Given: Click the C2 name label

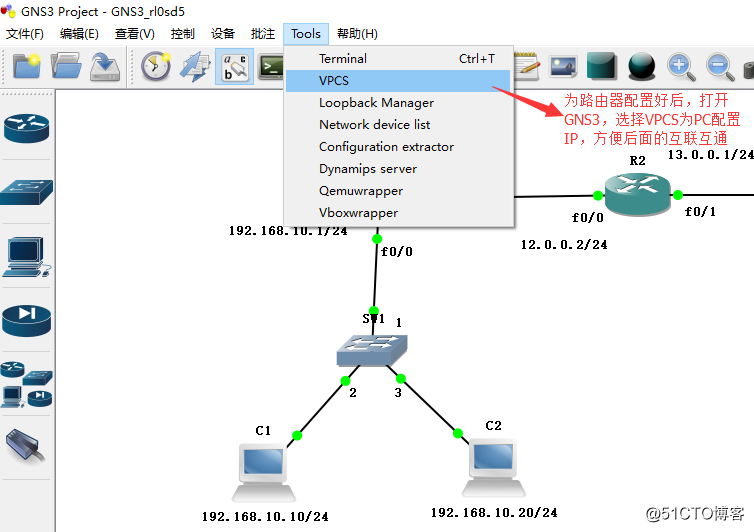Looking at the screenshot, I should (x=493, y=426).
